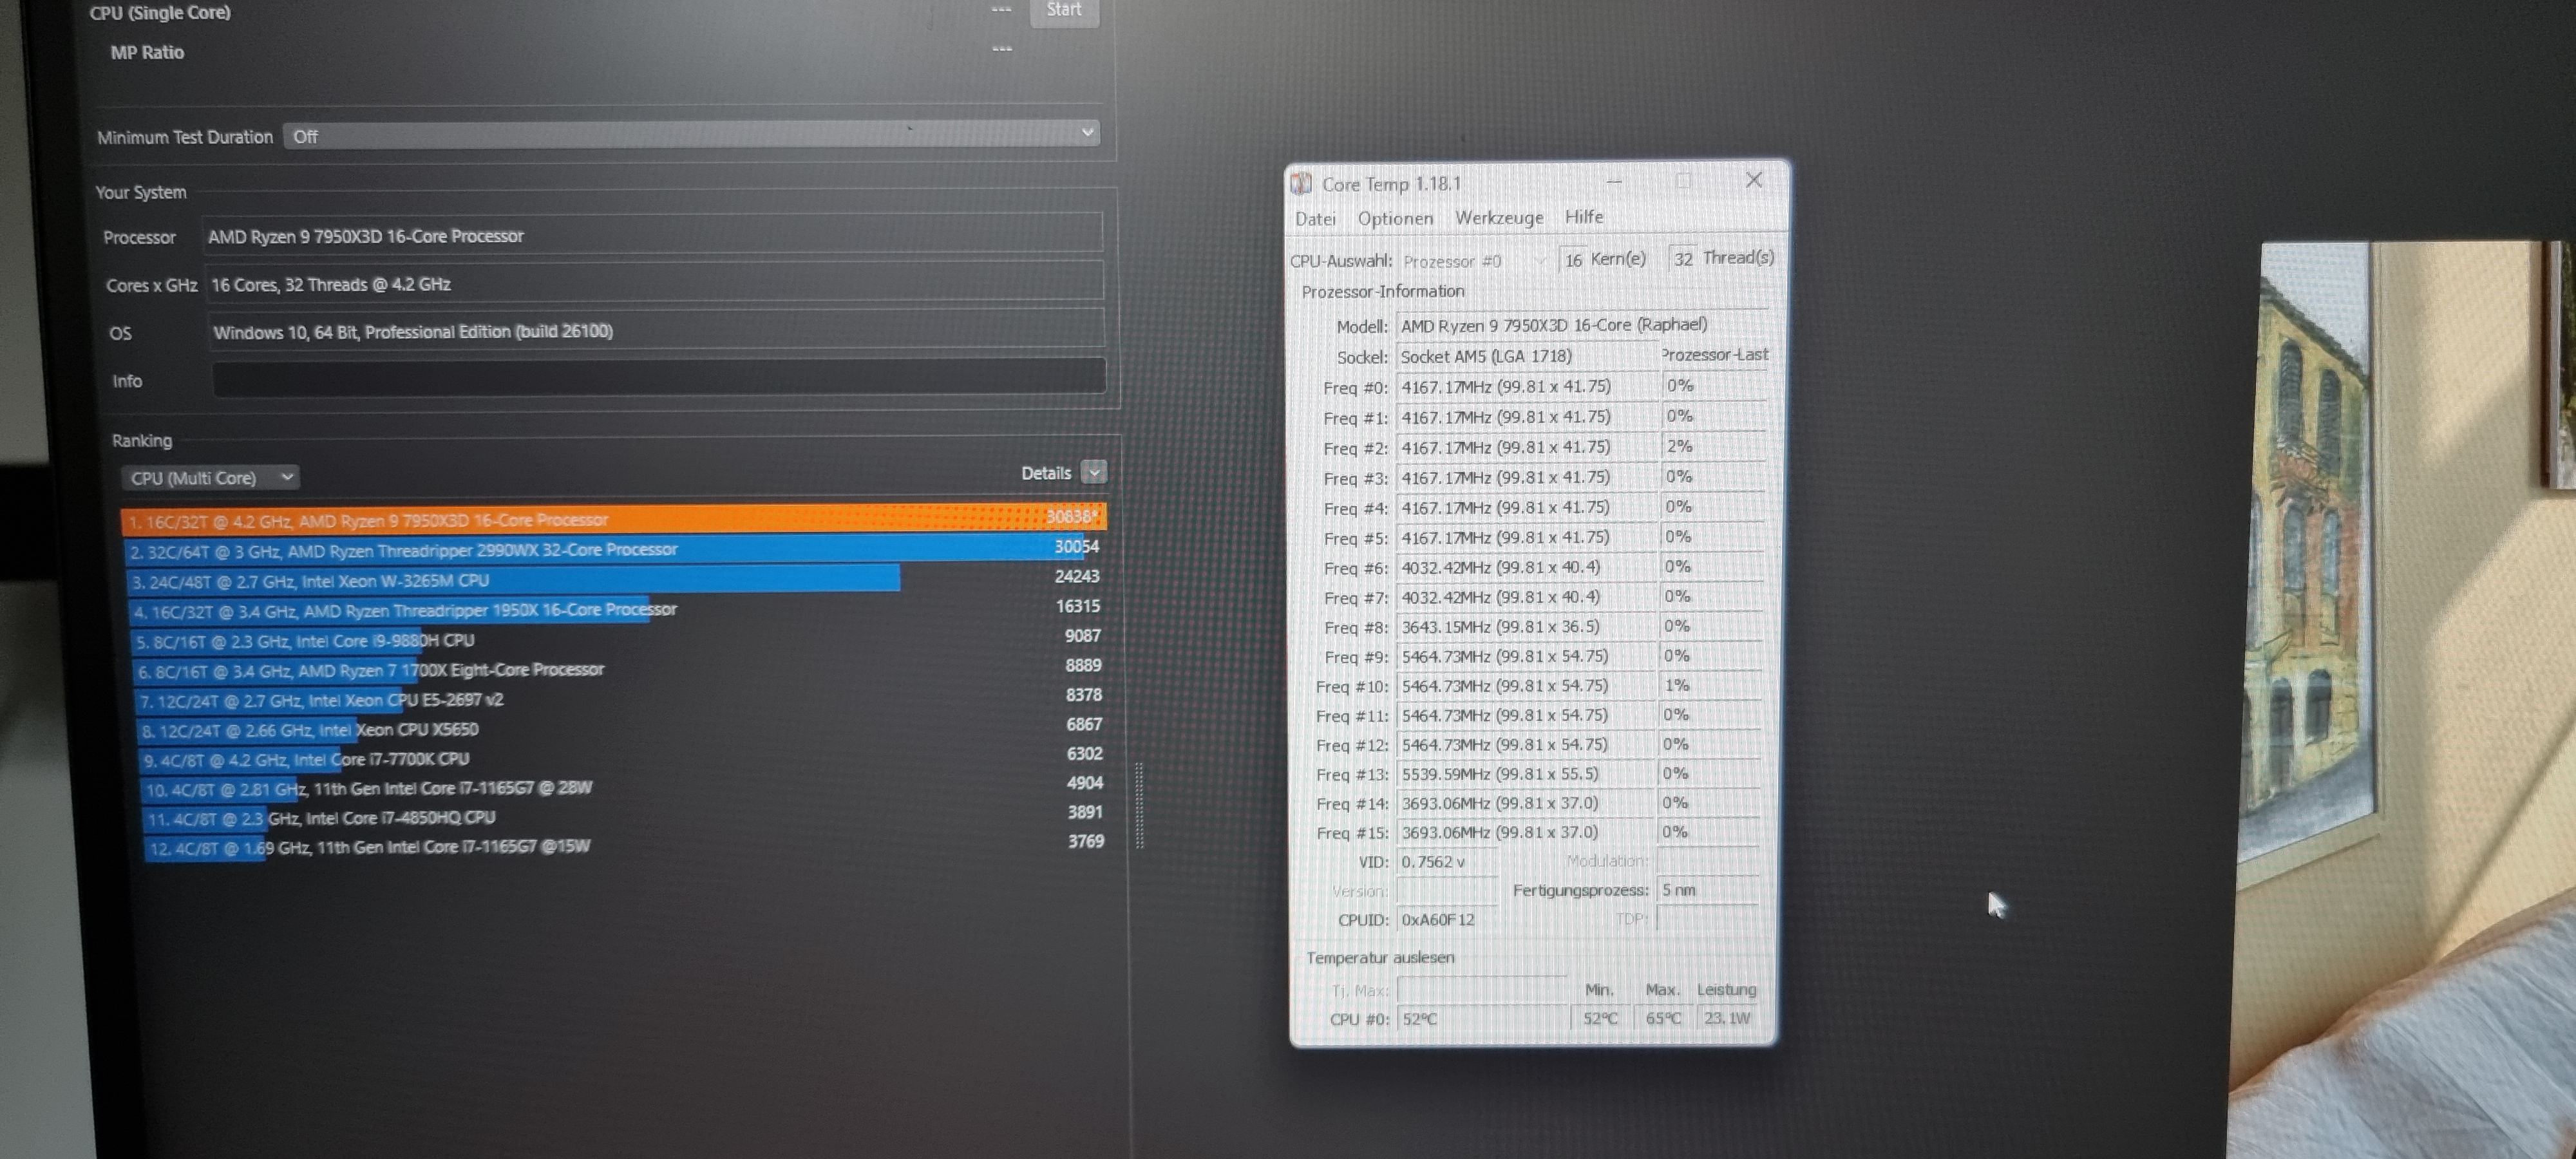Image resolution: width=2576 pixels, height=1159 pixels.
Task: Open the Optionen menu
Action: [x=1395, y=218]
